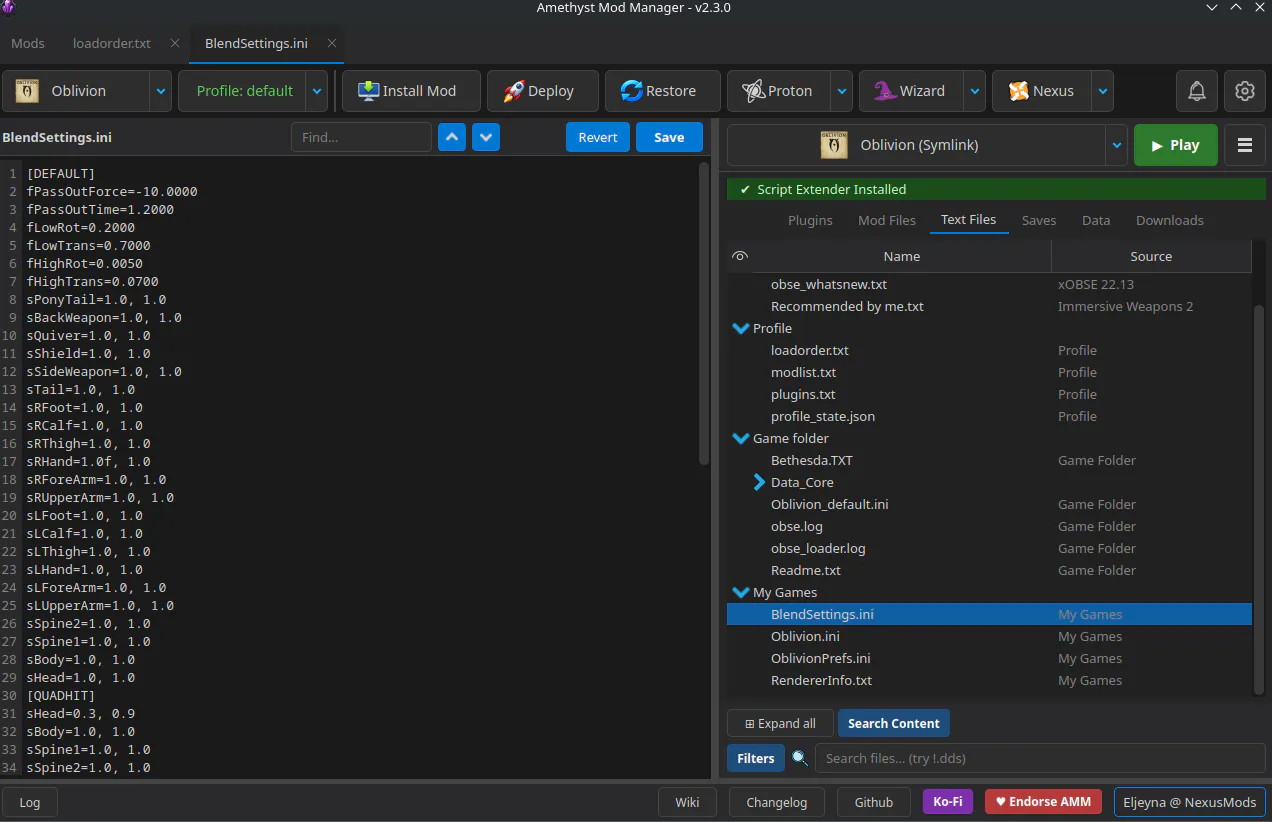The height and width of the screenshot is (822, 1272).
Task: Switch to the Mods tab
Action: pos(28,44)
